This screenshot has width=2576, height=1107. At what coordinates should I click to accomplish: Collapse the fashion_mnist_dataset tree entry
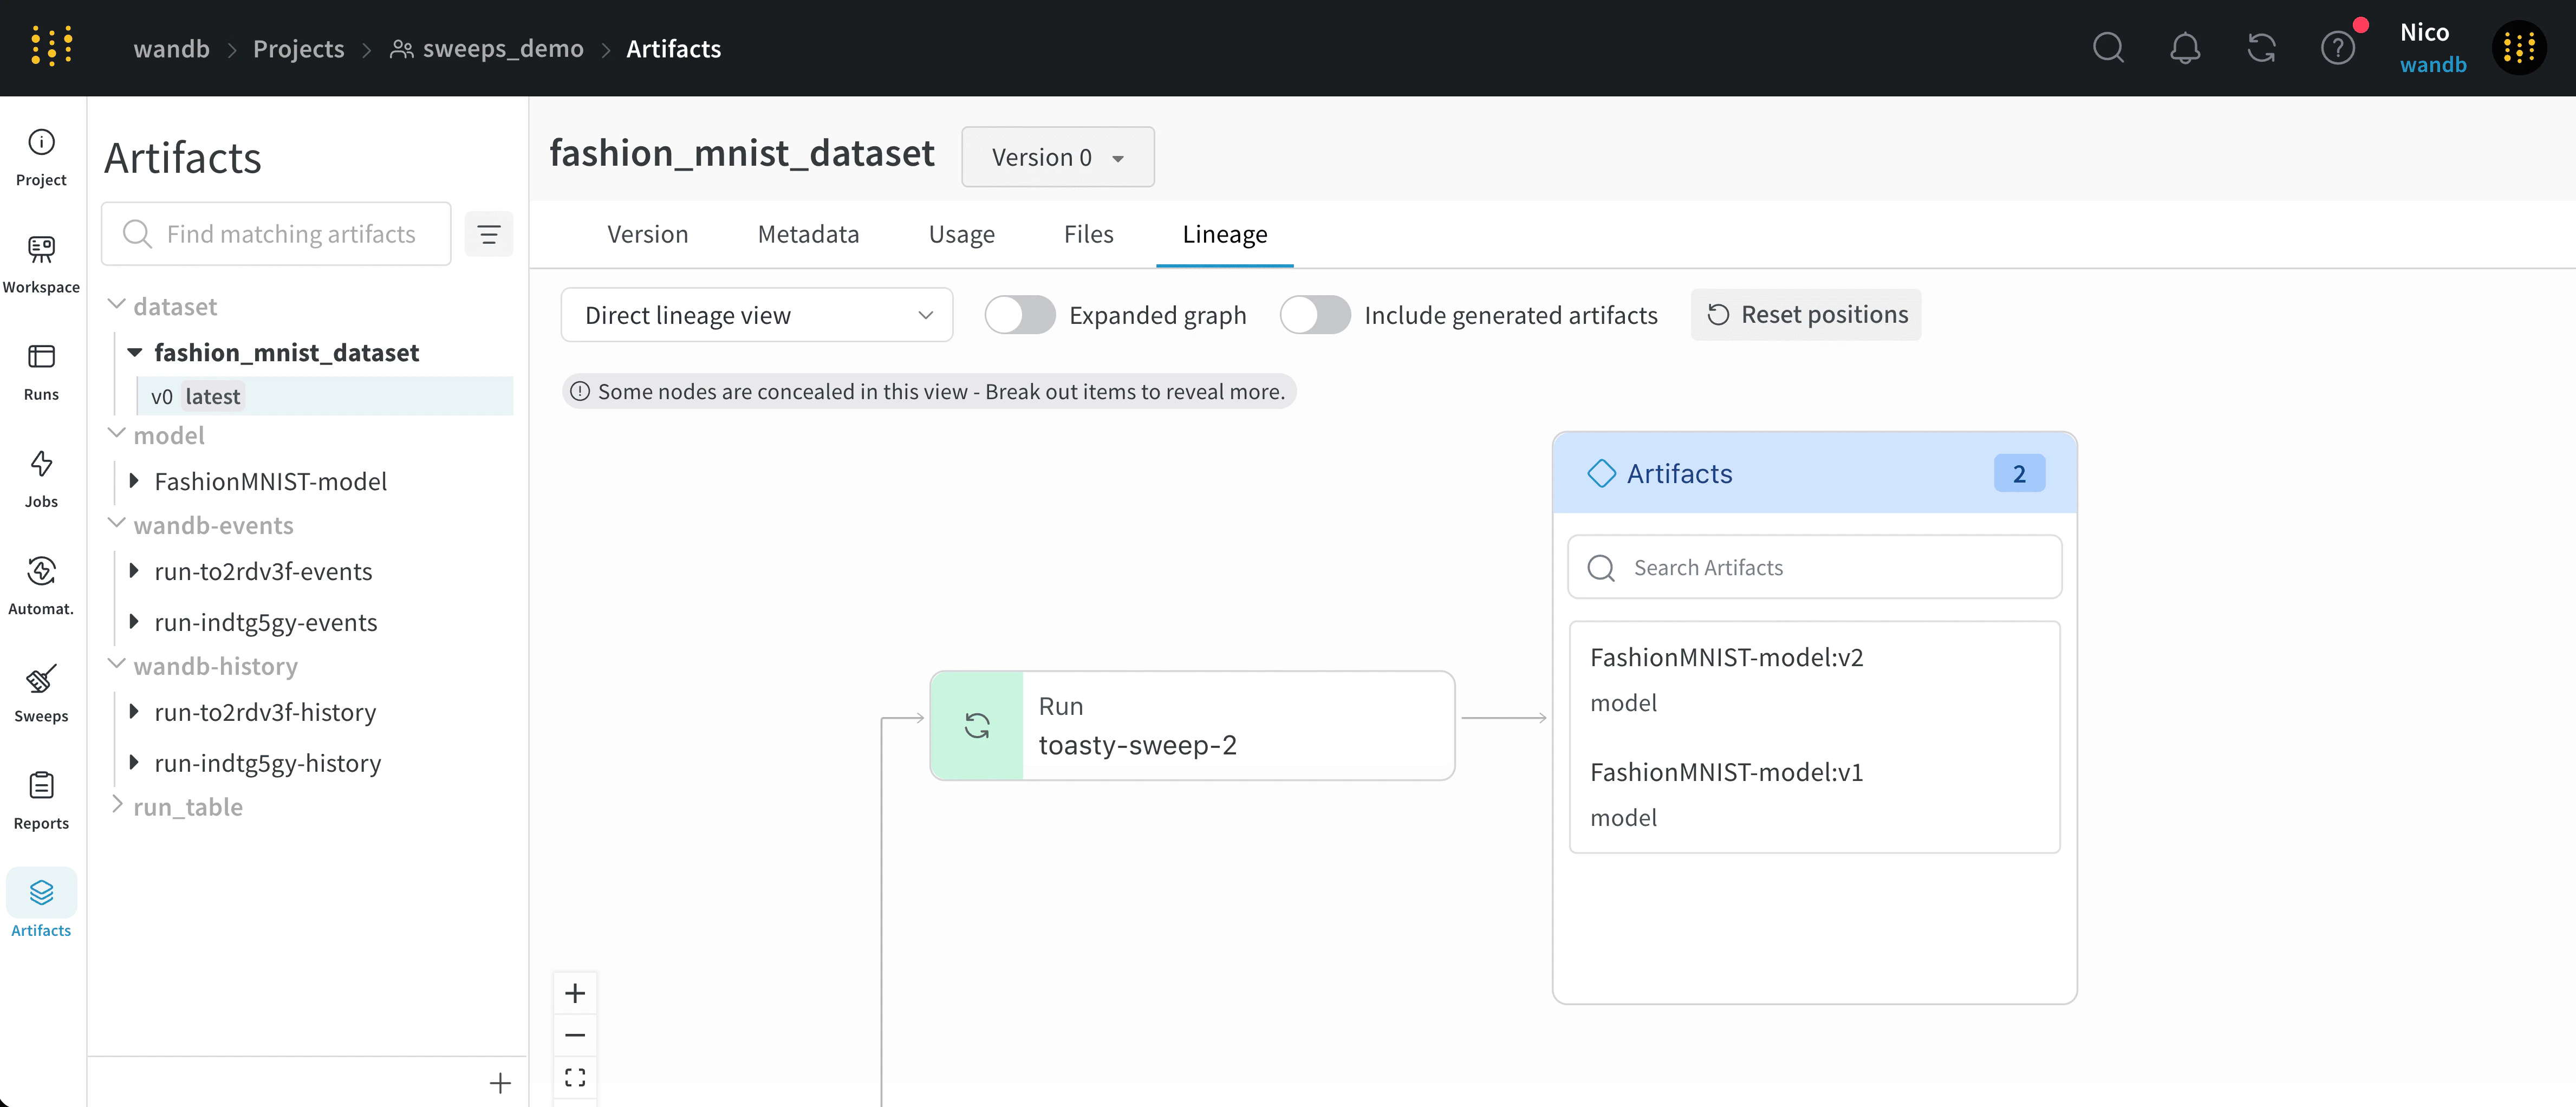tap(137, 352)
